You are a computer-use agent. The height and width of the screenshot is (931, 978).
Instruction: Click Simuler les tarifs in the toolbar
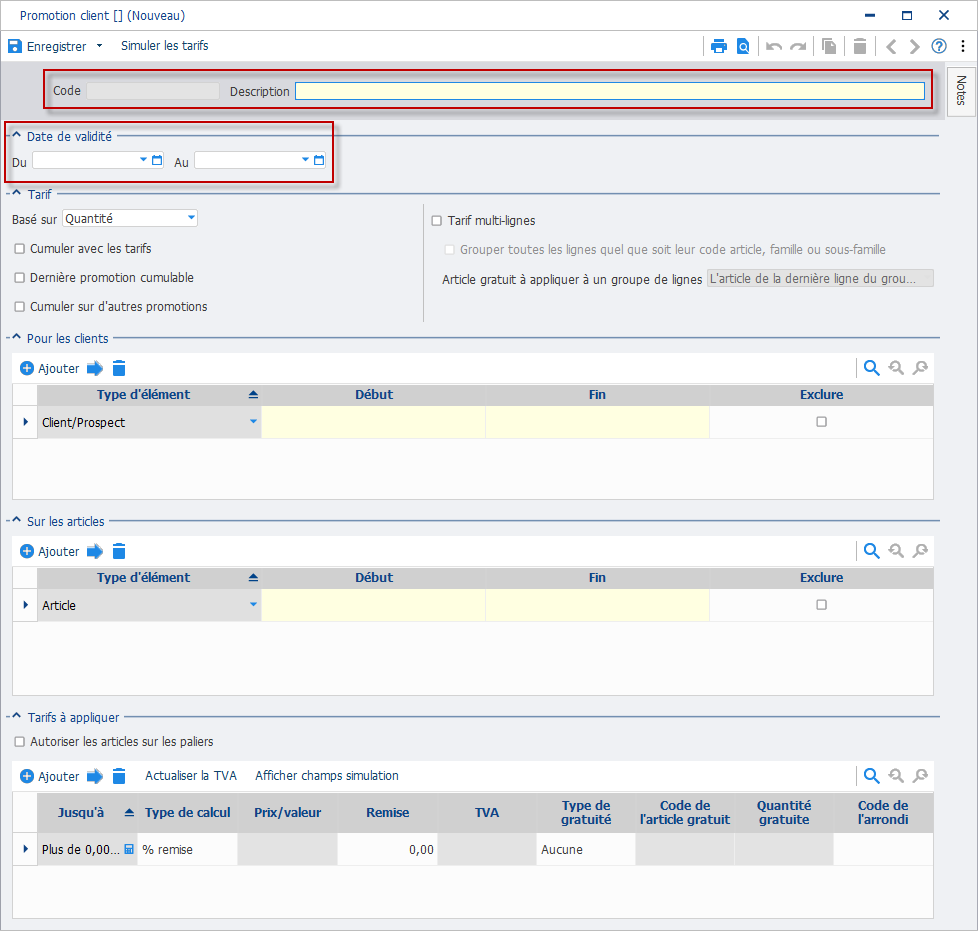[x=165, y=46]
